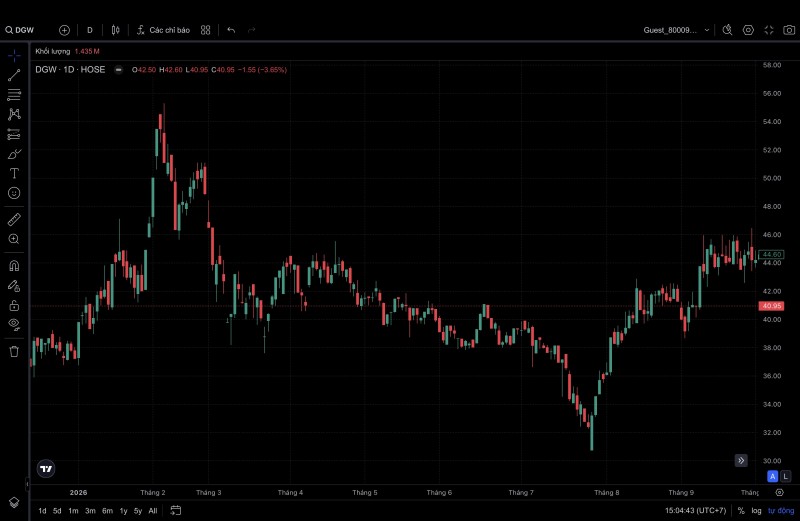Open the object tree layers icon
The height and width of the screenshot is (521, 800).
[x=14, y=503]
